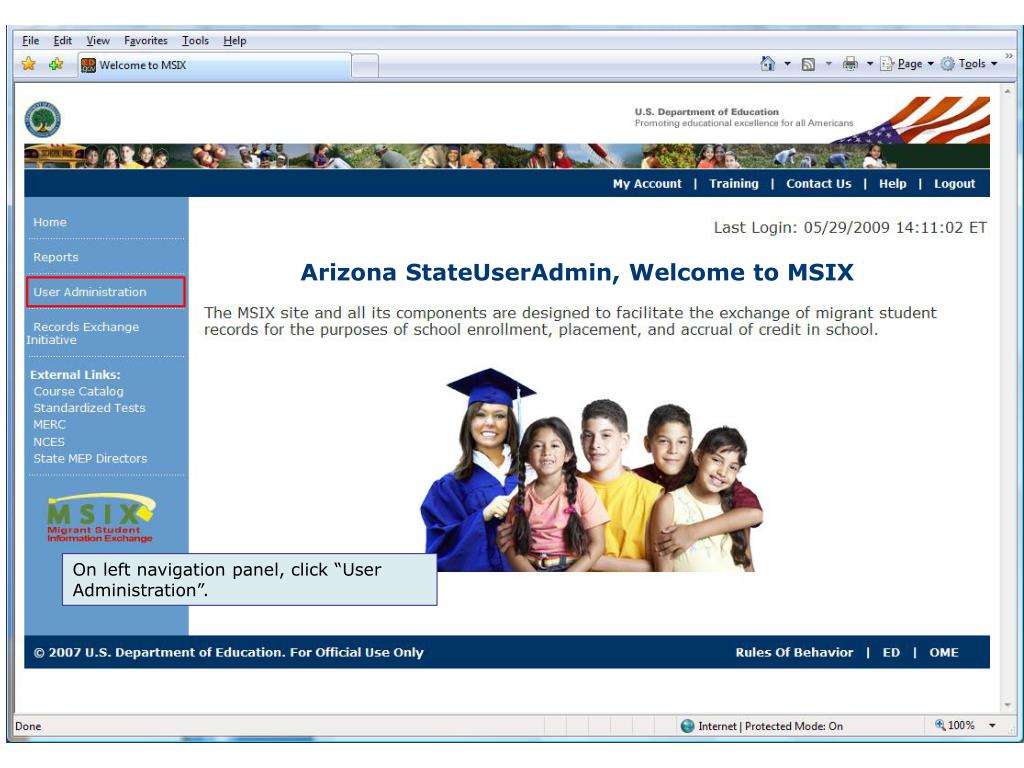Click the browser Home icon
Image resolution: width=1024 pixels, height=768 pixels.
coord(768,63)
